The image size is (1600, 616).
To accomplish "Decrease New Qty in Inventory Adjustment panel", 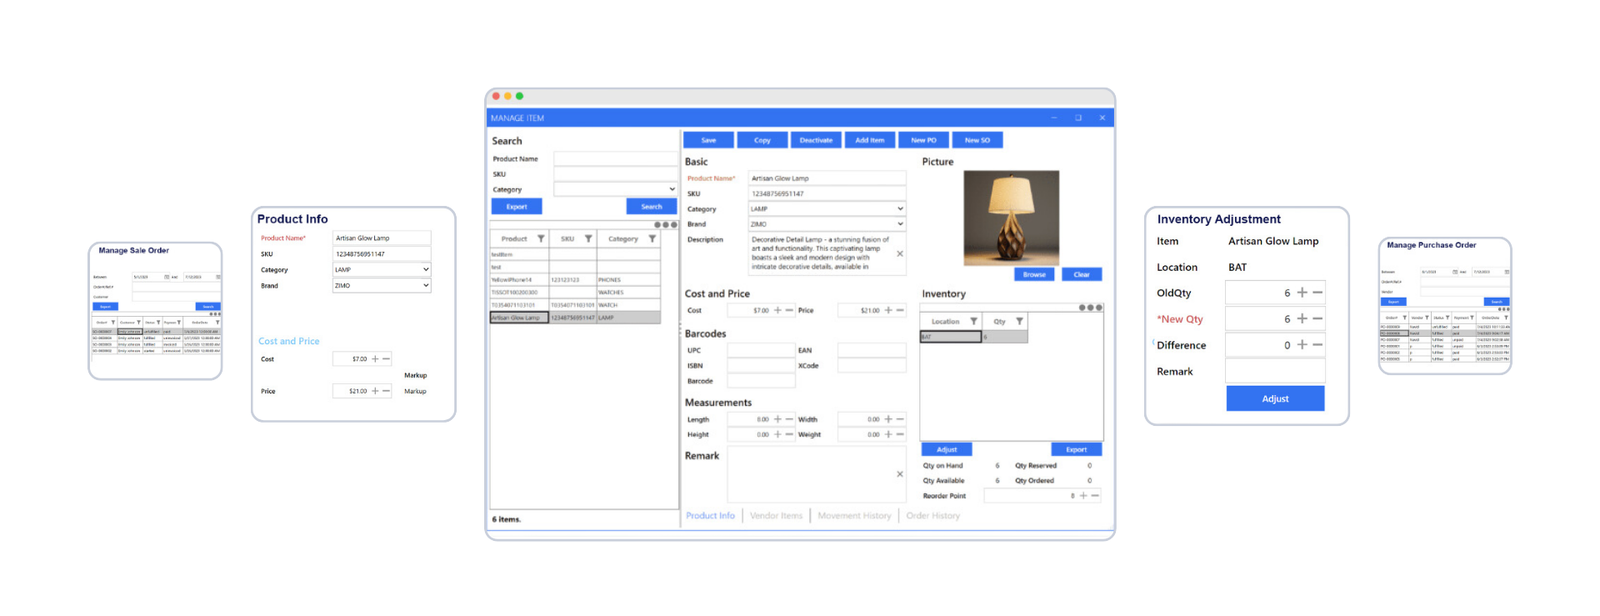I will 1317,319.
